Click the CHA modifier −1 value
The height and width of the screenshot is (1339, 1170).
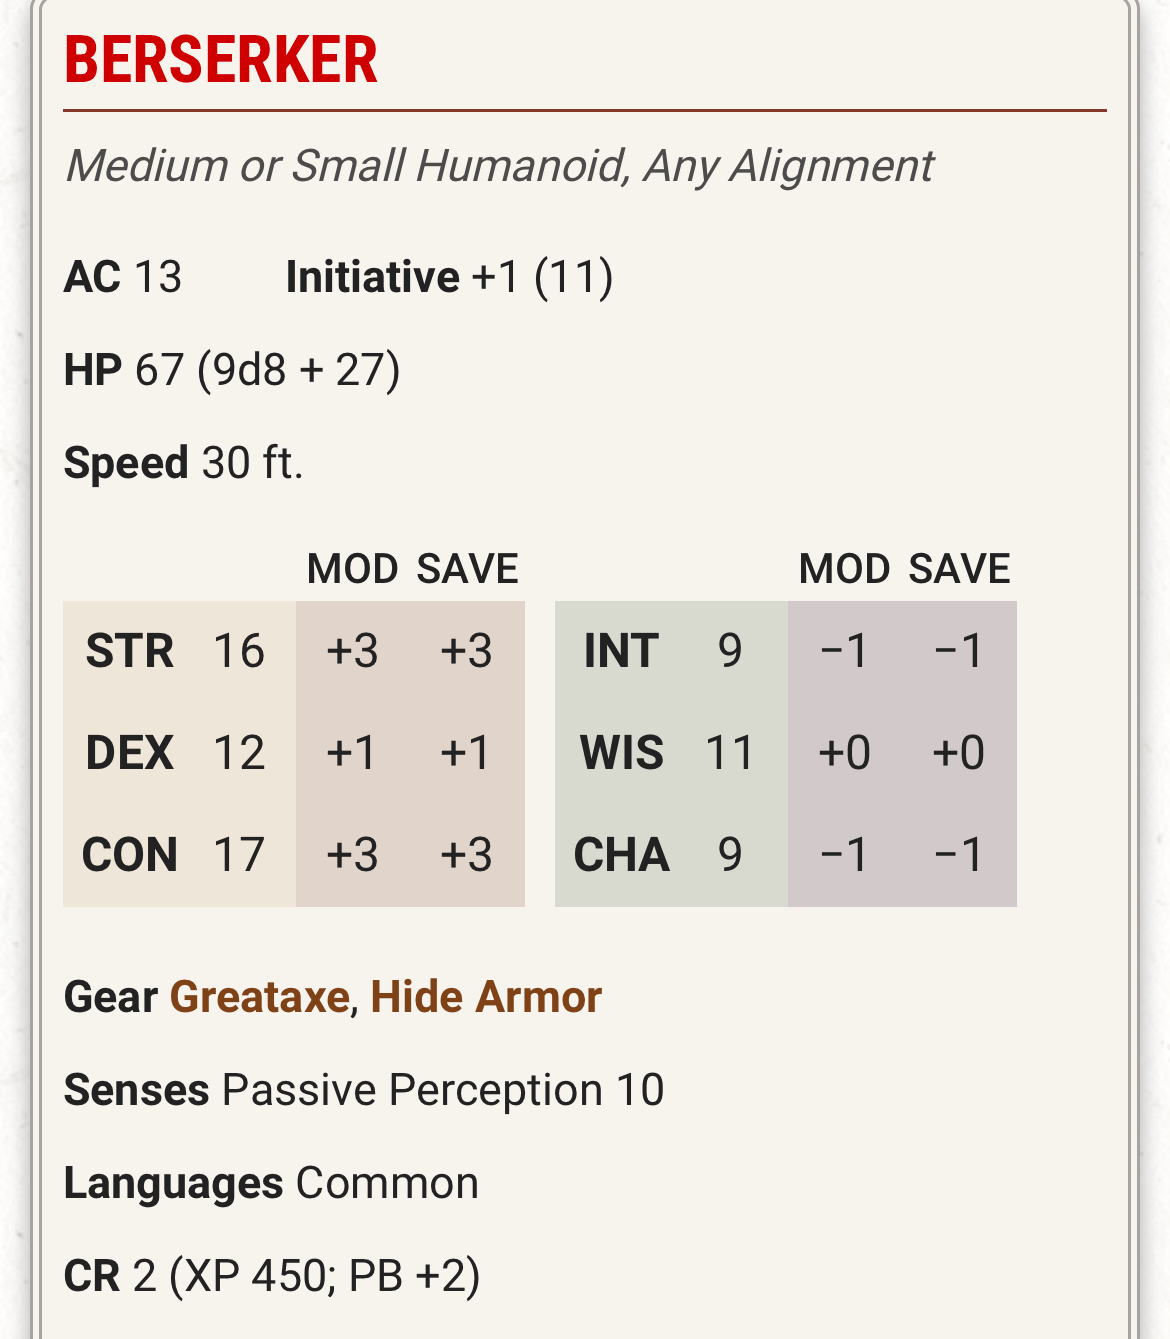(844, 855)
